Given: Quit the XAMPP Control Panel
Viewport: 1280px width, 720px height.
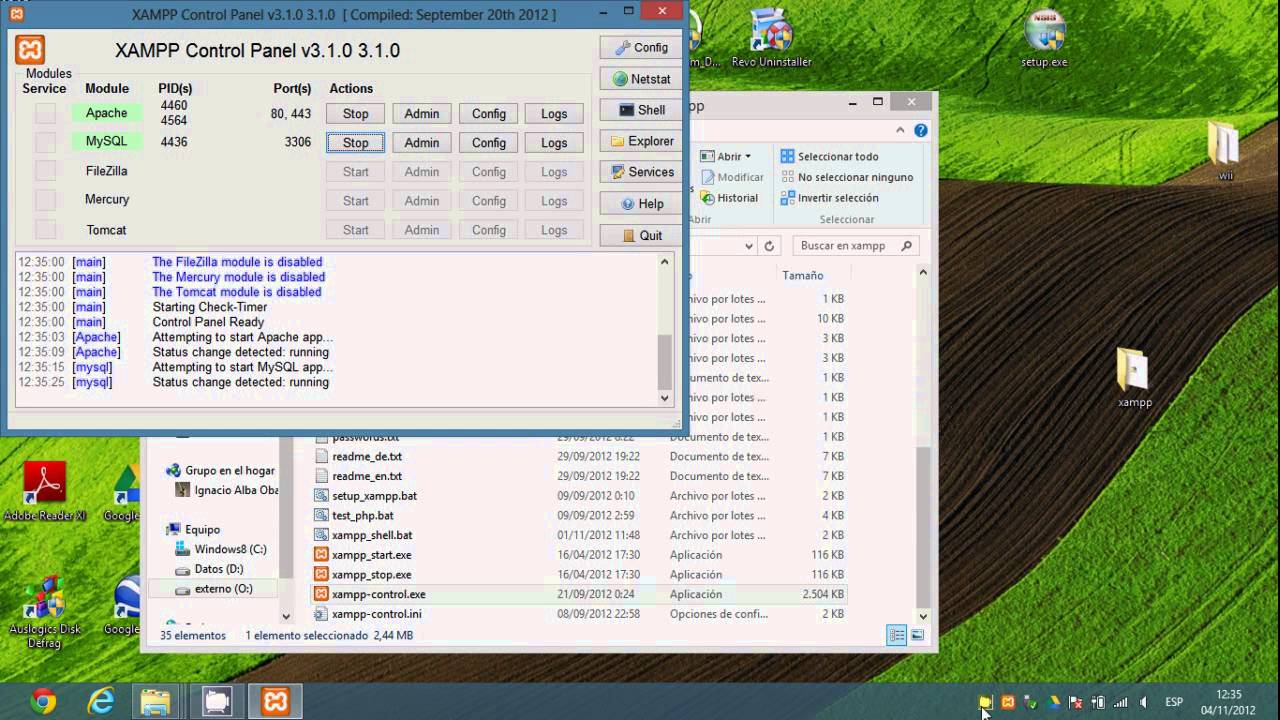Looking at the screenshot, I should coord(641,236).
